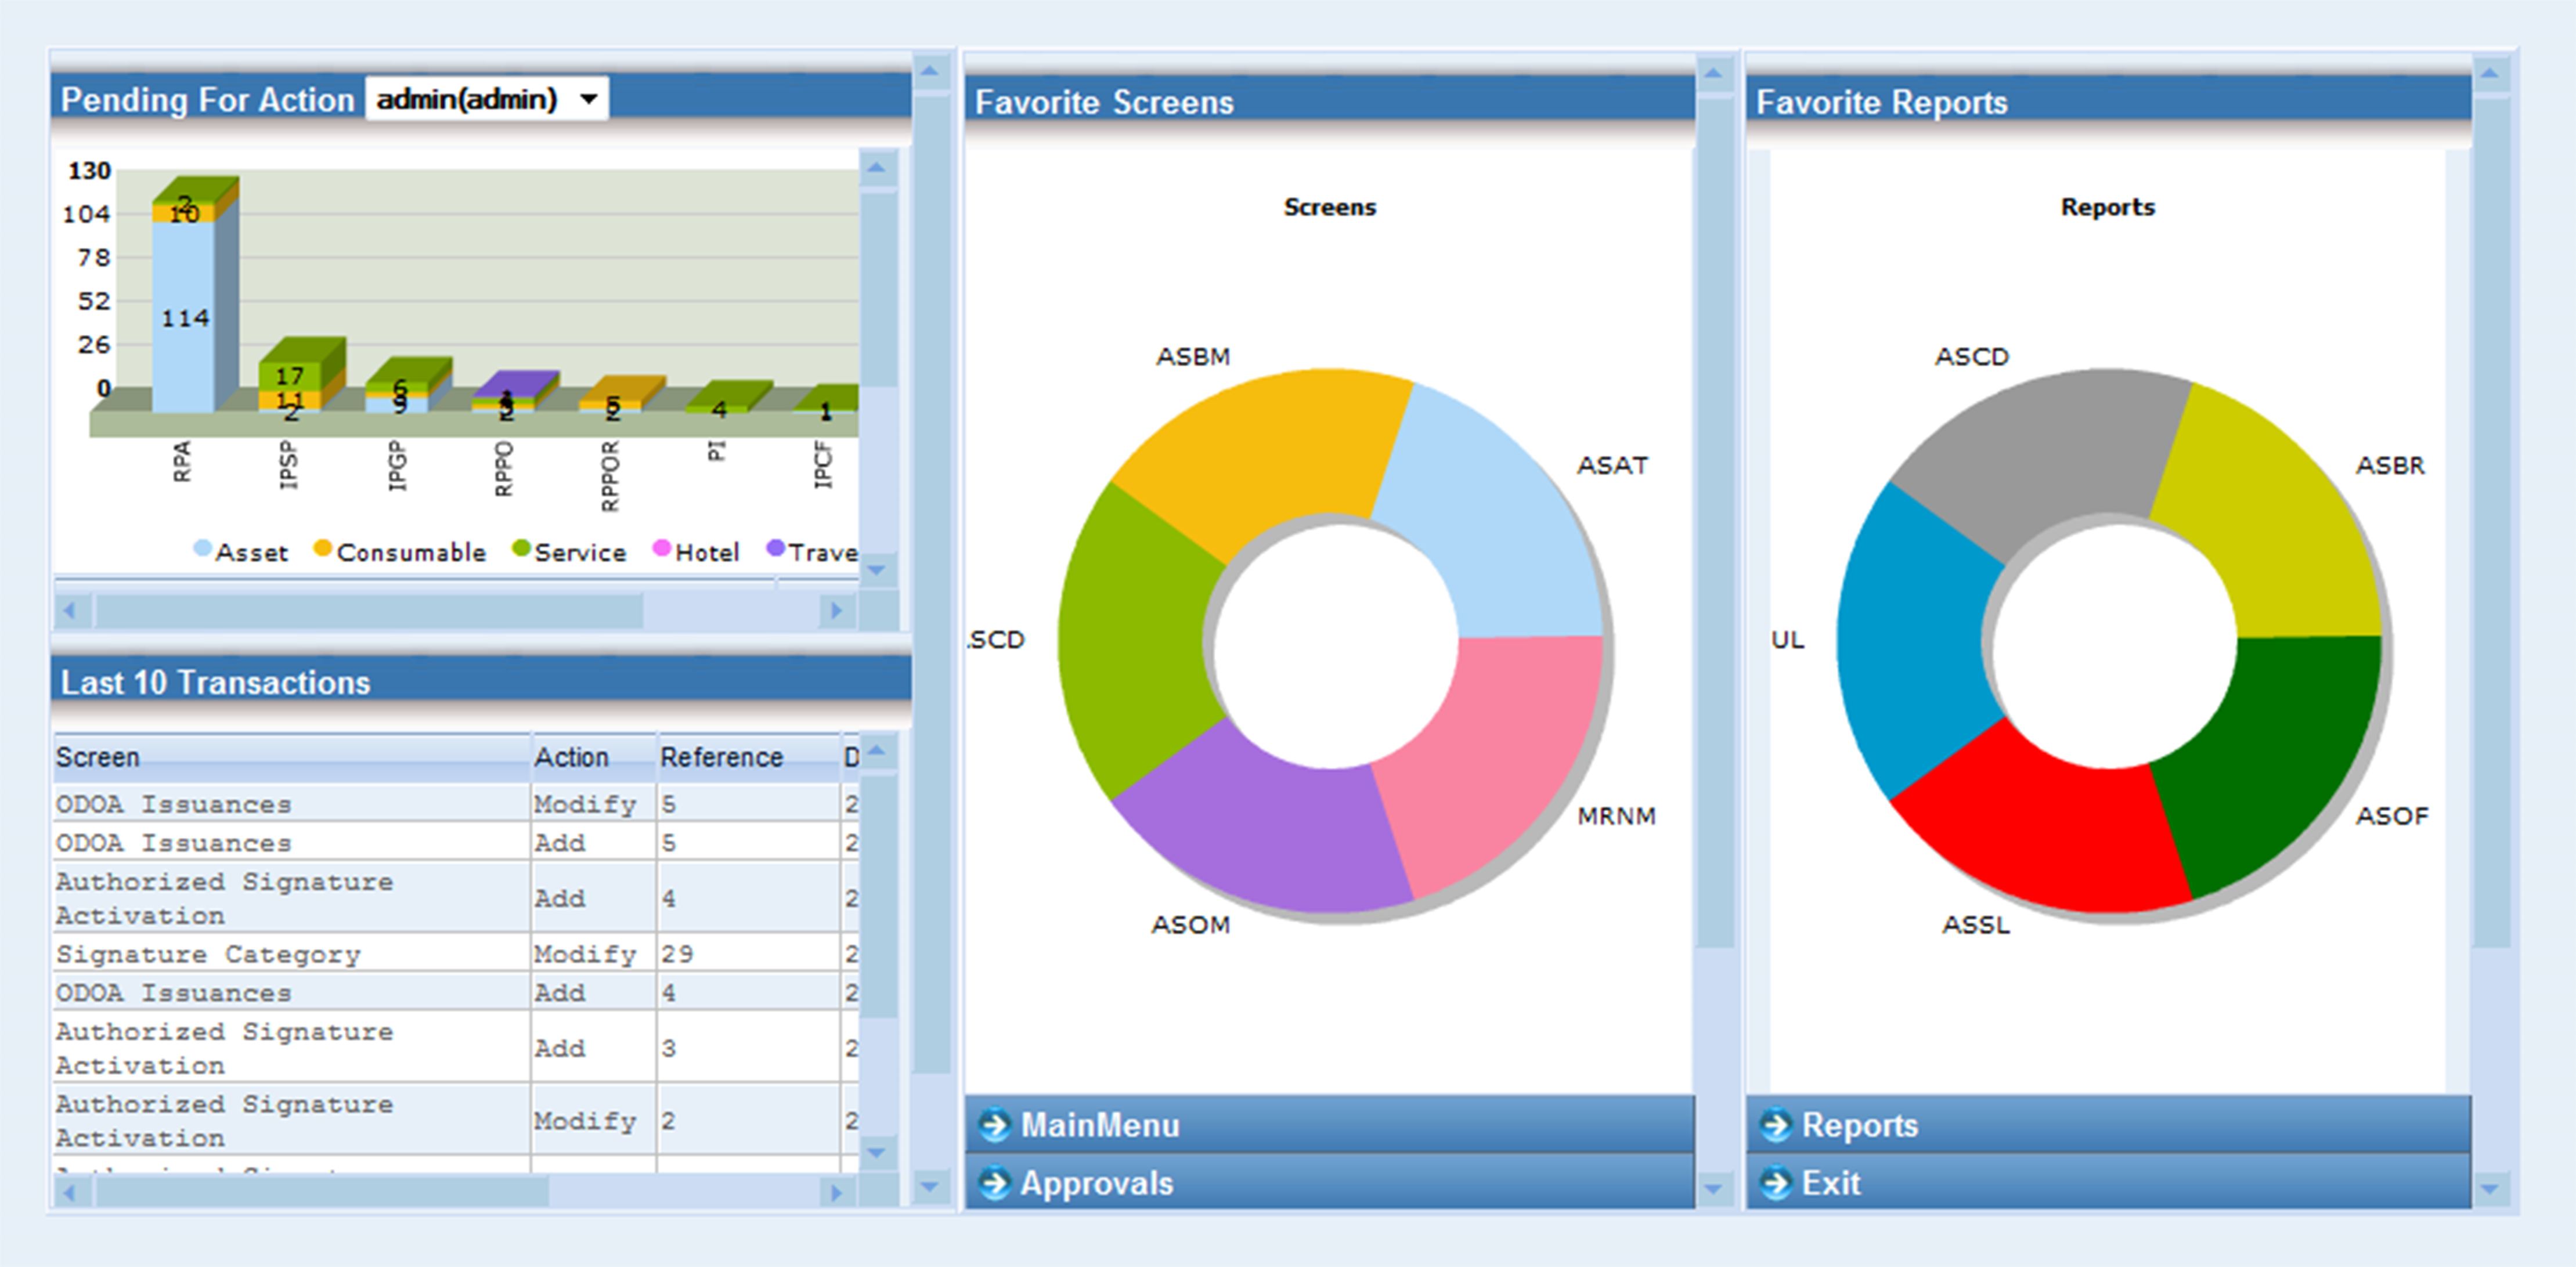Screen dimensions: 2576x1267
Task: Click the Travel legend marker
Action: 775,548
